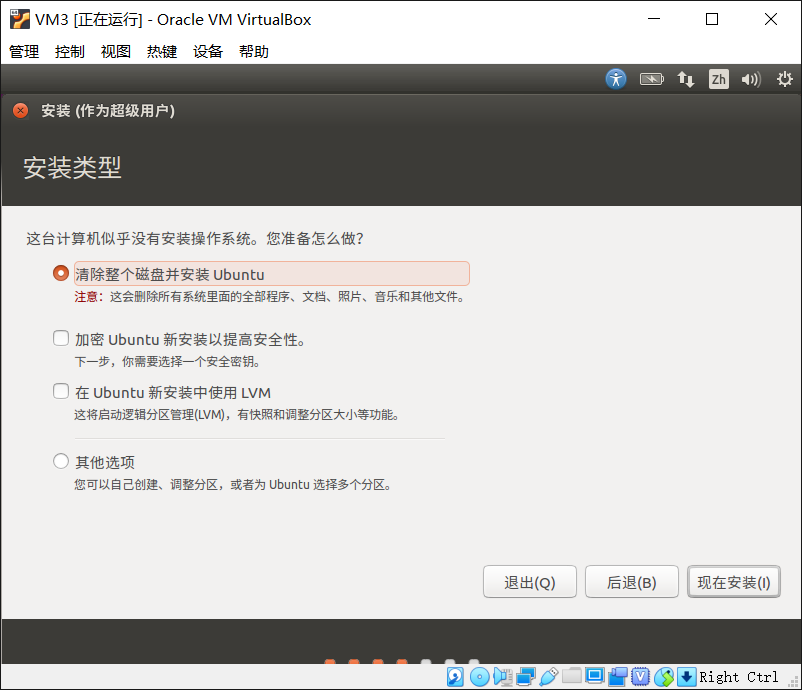Click the USB devices status icon
The height and width of the screenshot is (690, 802).
tap(548, 677)
